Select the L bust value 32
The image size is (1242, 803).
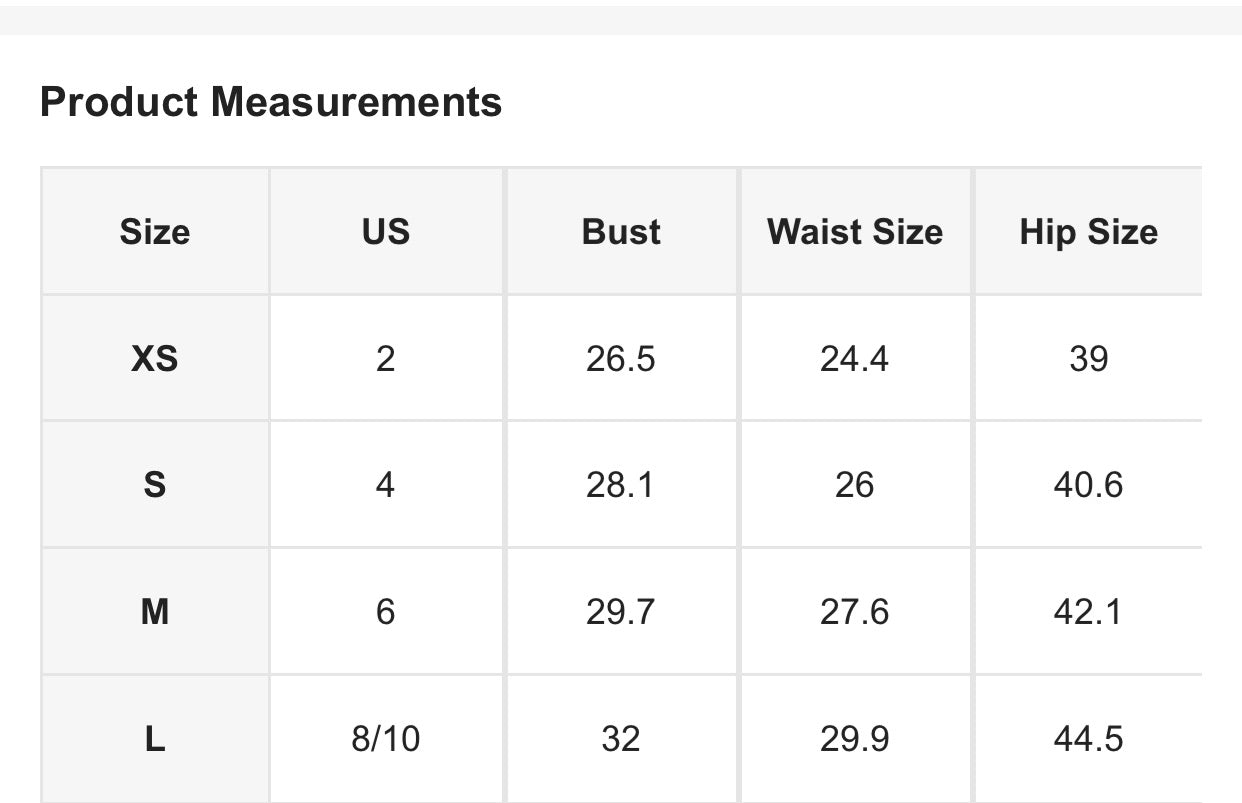621,739
